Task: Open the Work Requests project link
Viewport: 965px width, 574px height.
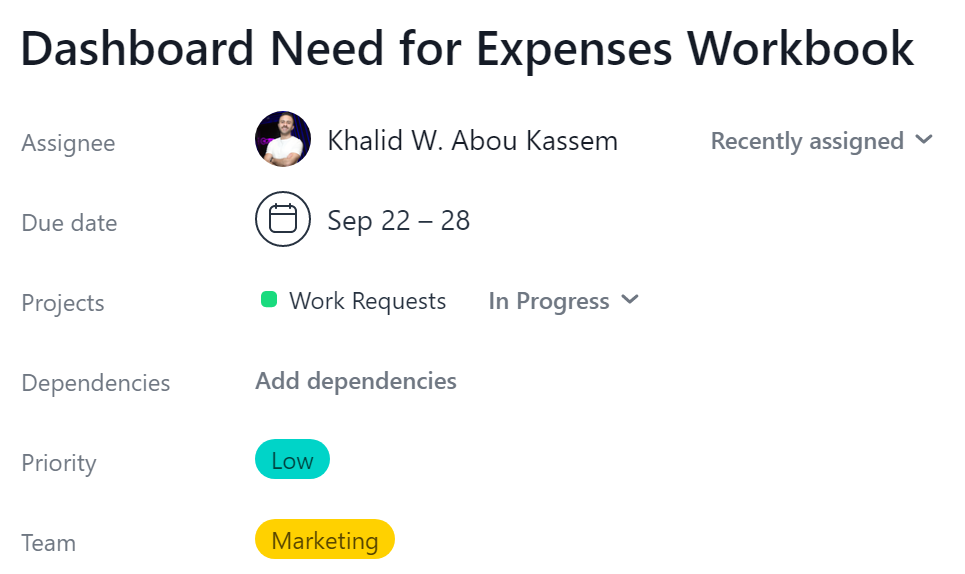Action: click(x=367, y=301)
